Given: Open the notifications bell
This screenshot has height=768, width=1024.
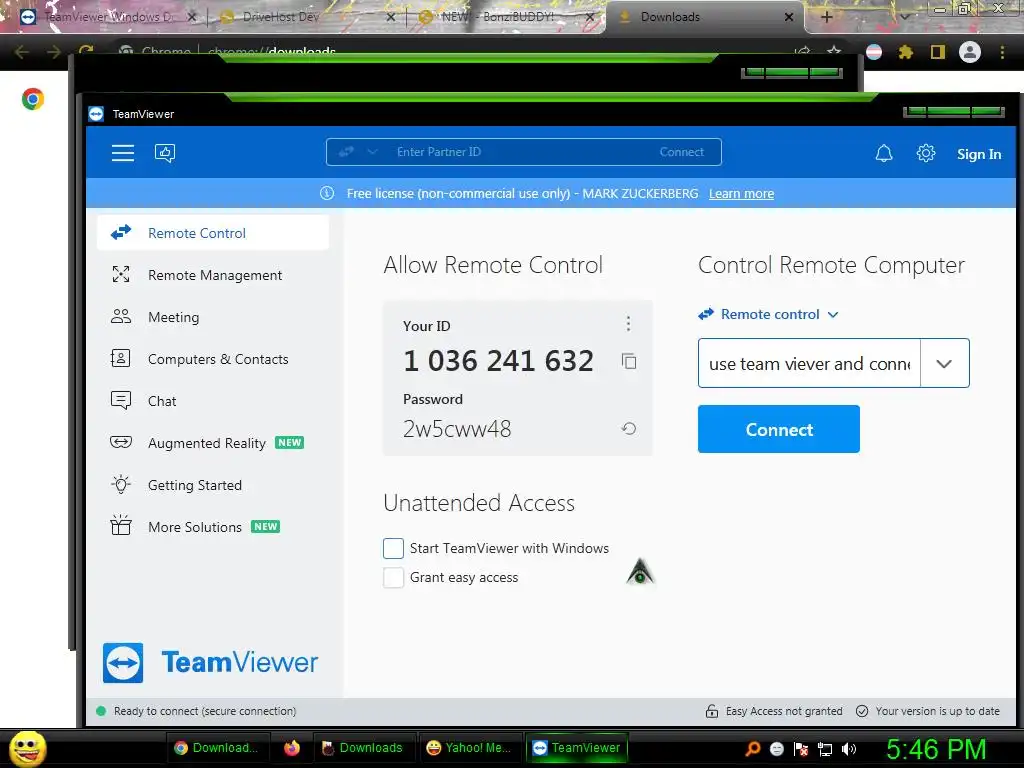Looking at the screenshot, I should point(884,153).
